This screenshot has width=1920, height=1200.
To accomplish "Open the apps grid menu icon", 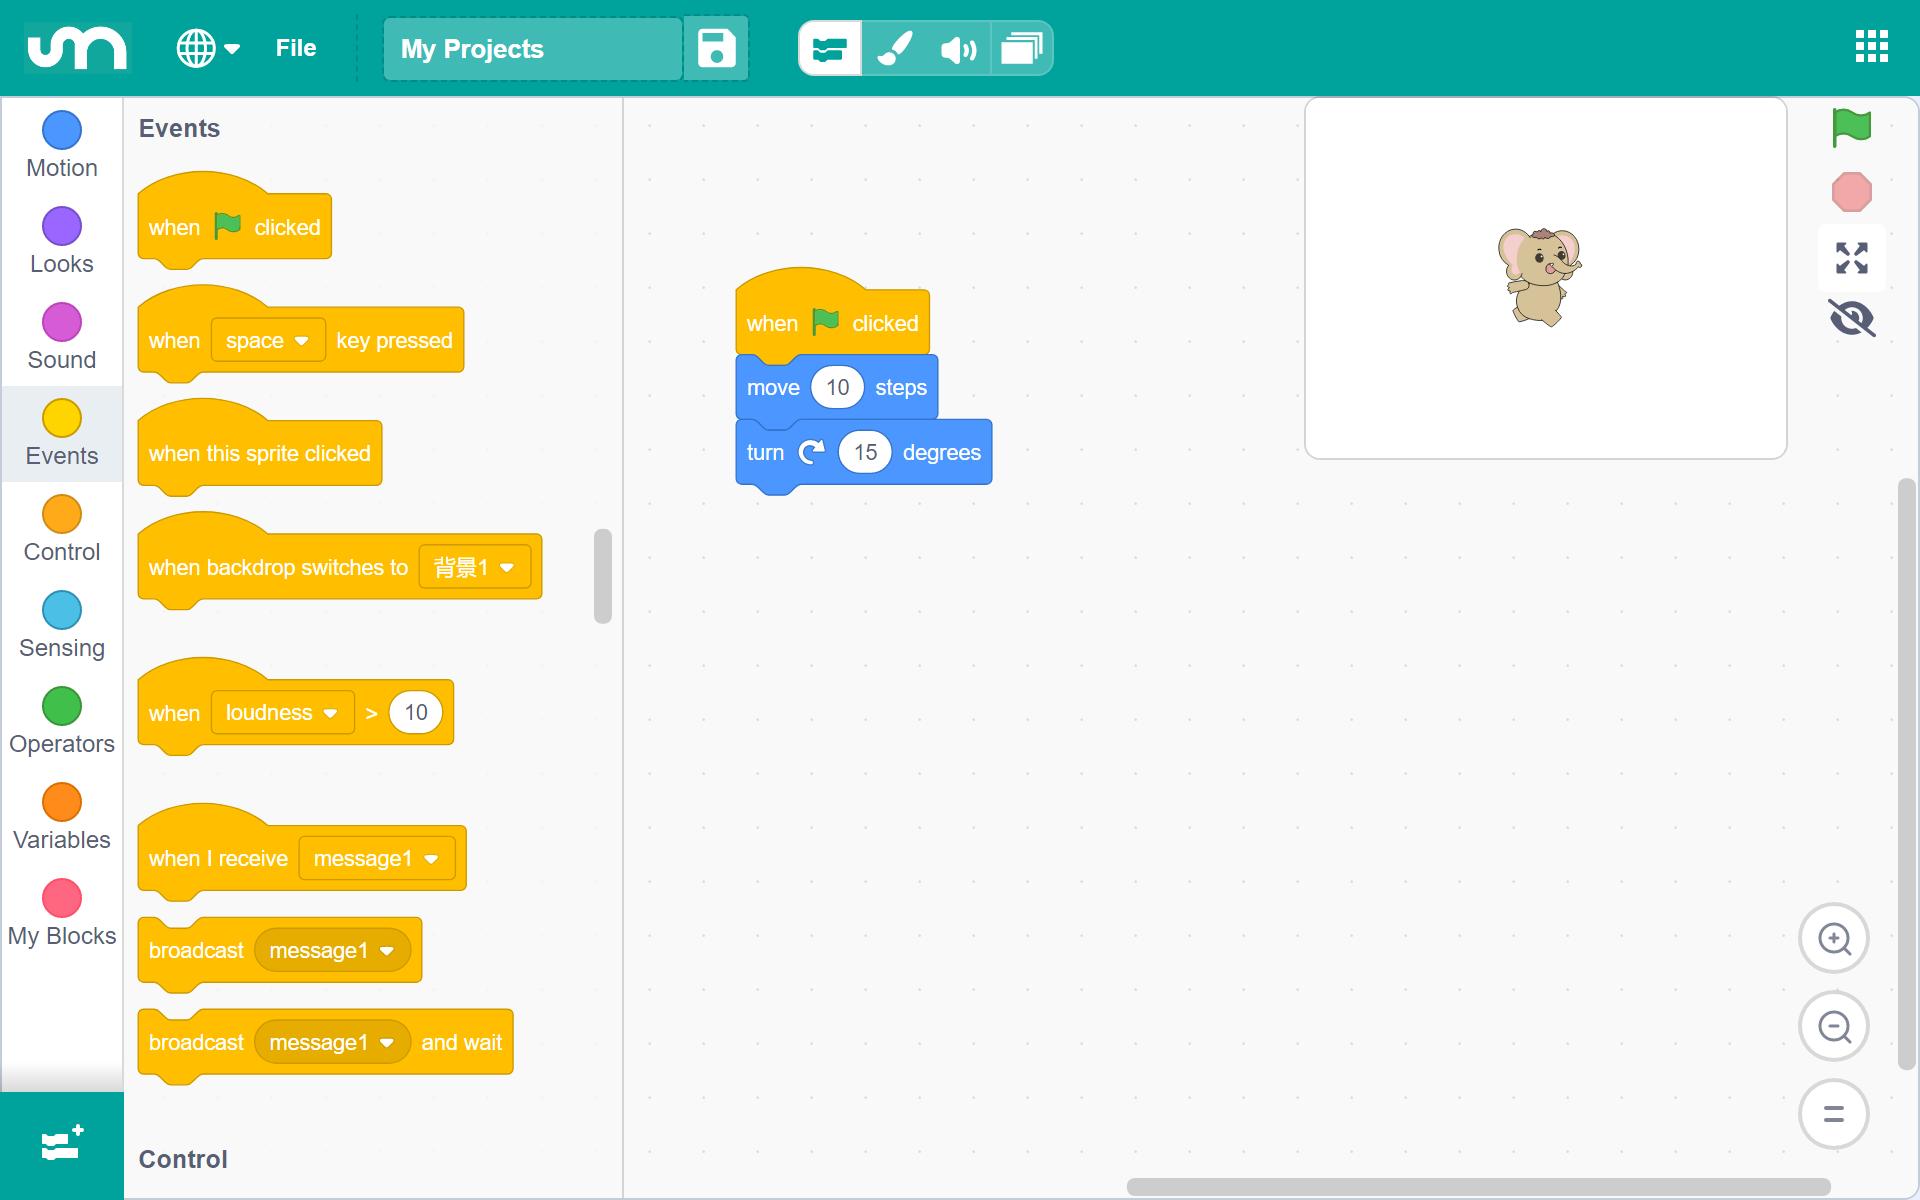I will click(x=1871, y=46).
